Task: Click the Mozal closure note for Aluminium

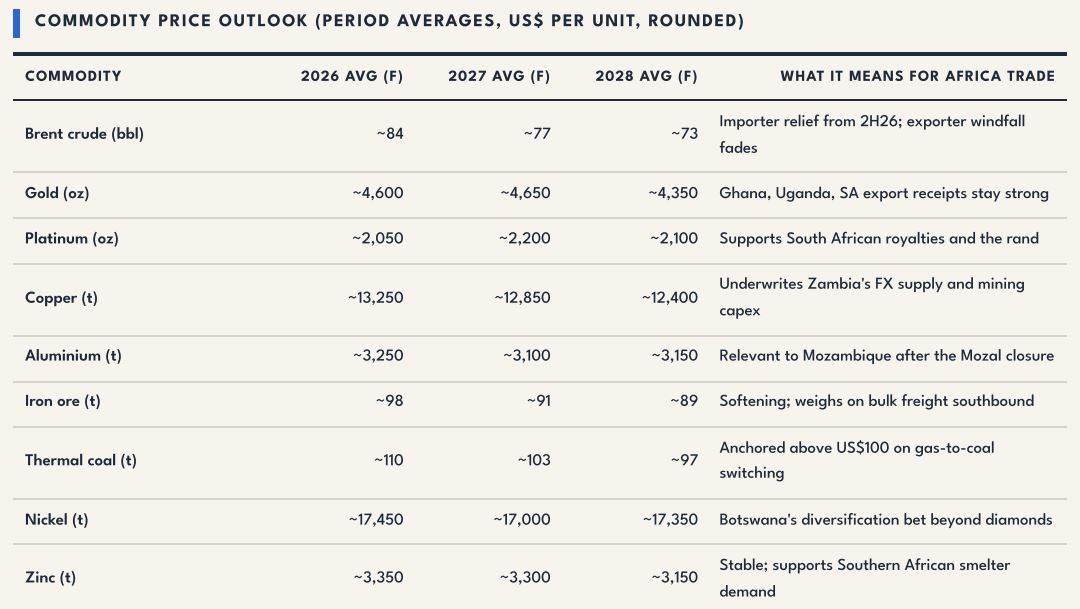Action: click(886, 355)
